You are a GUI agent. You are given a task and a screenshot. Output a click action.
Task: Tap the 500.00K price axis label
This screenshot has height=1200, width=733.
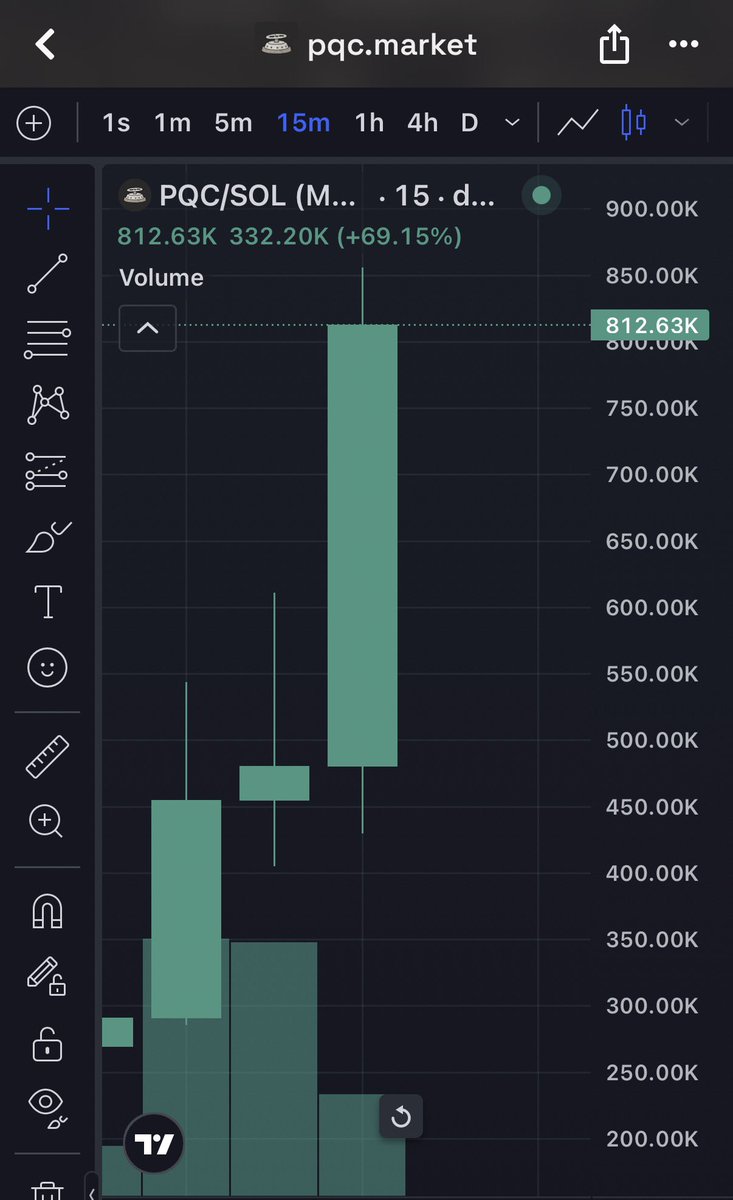pyautogui.click(x=652, y=740)
